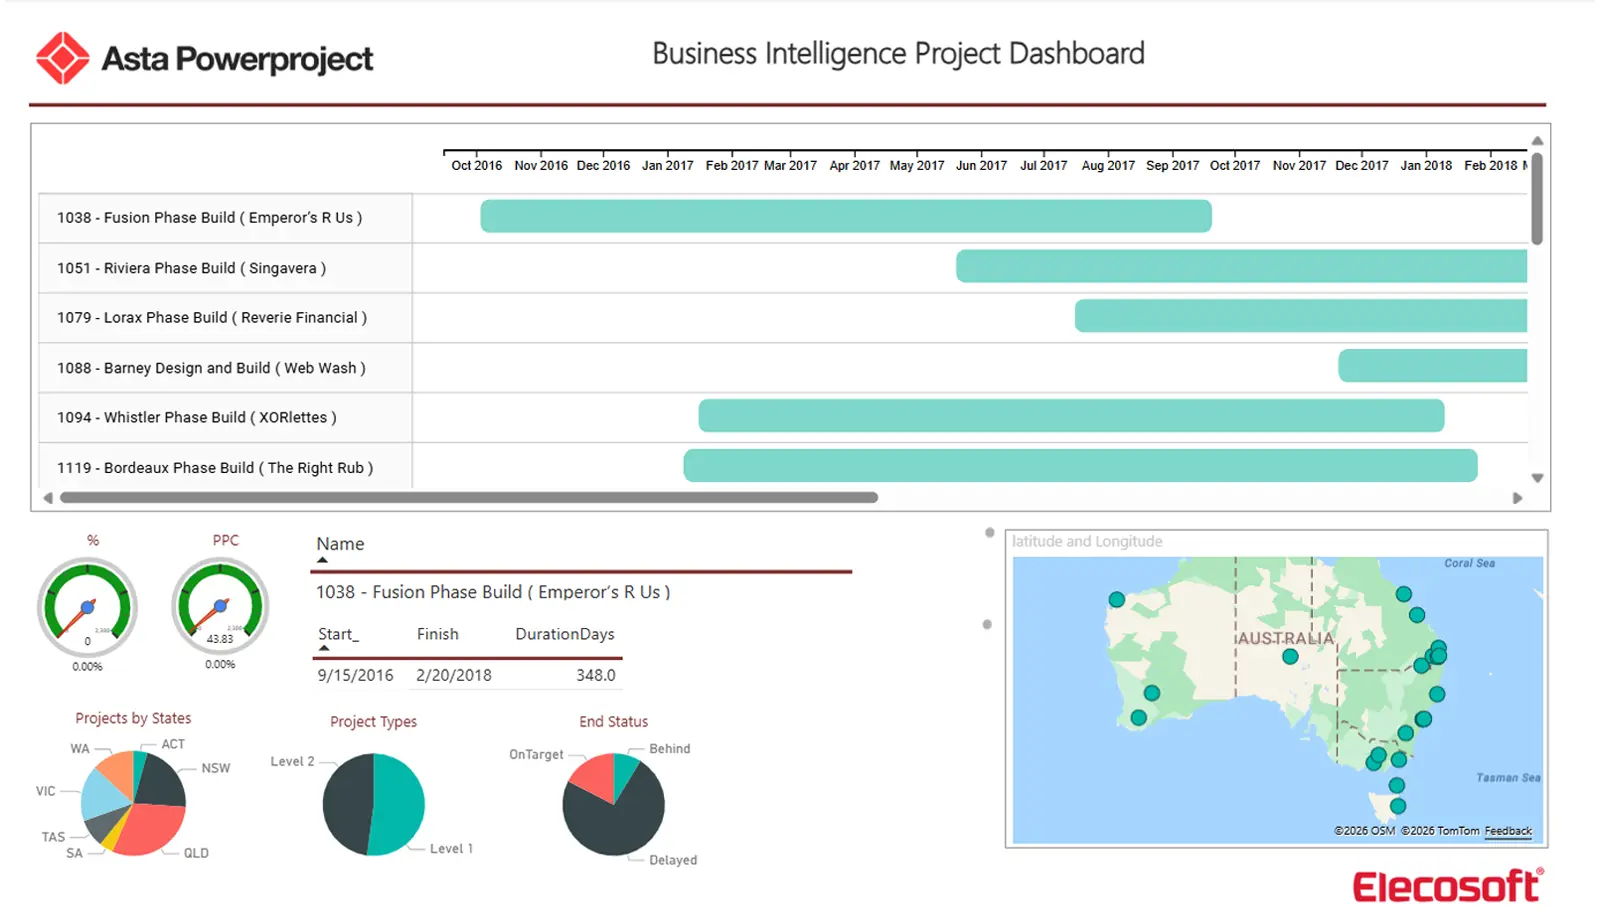Click the Oct 2016 timeline header
The image size is (1600, 916).
coord(476,165)
